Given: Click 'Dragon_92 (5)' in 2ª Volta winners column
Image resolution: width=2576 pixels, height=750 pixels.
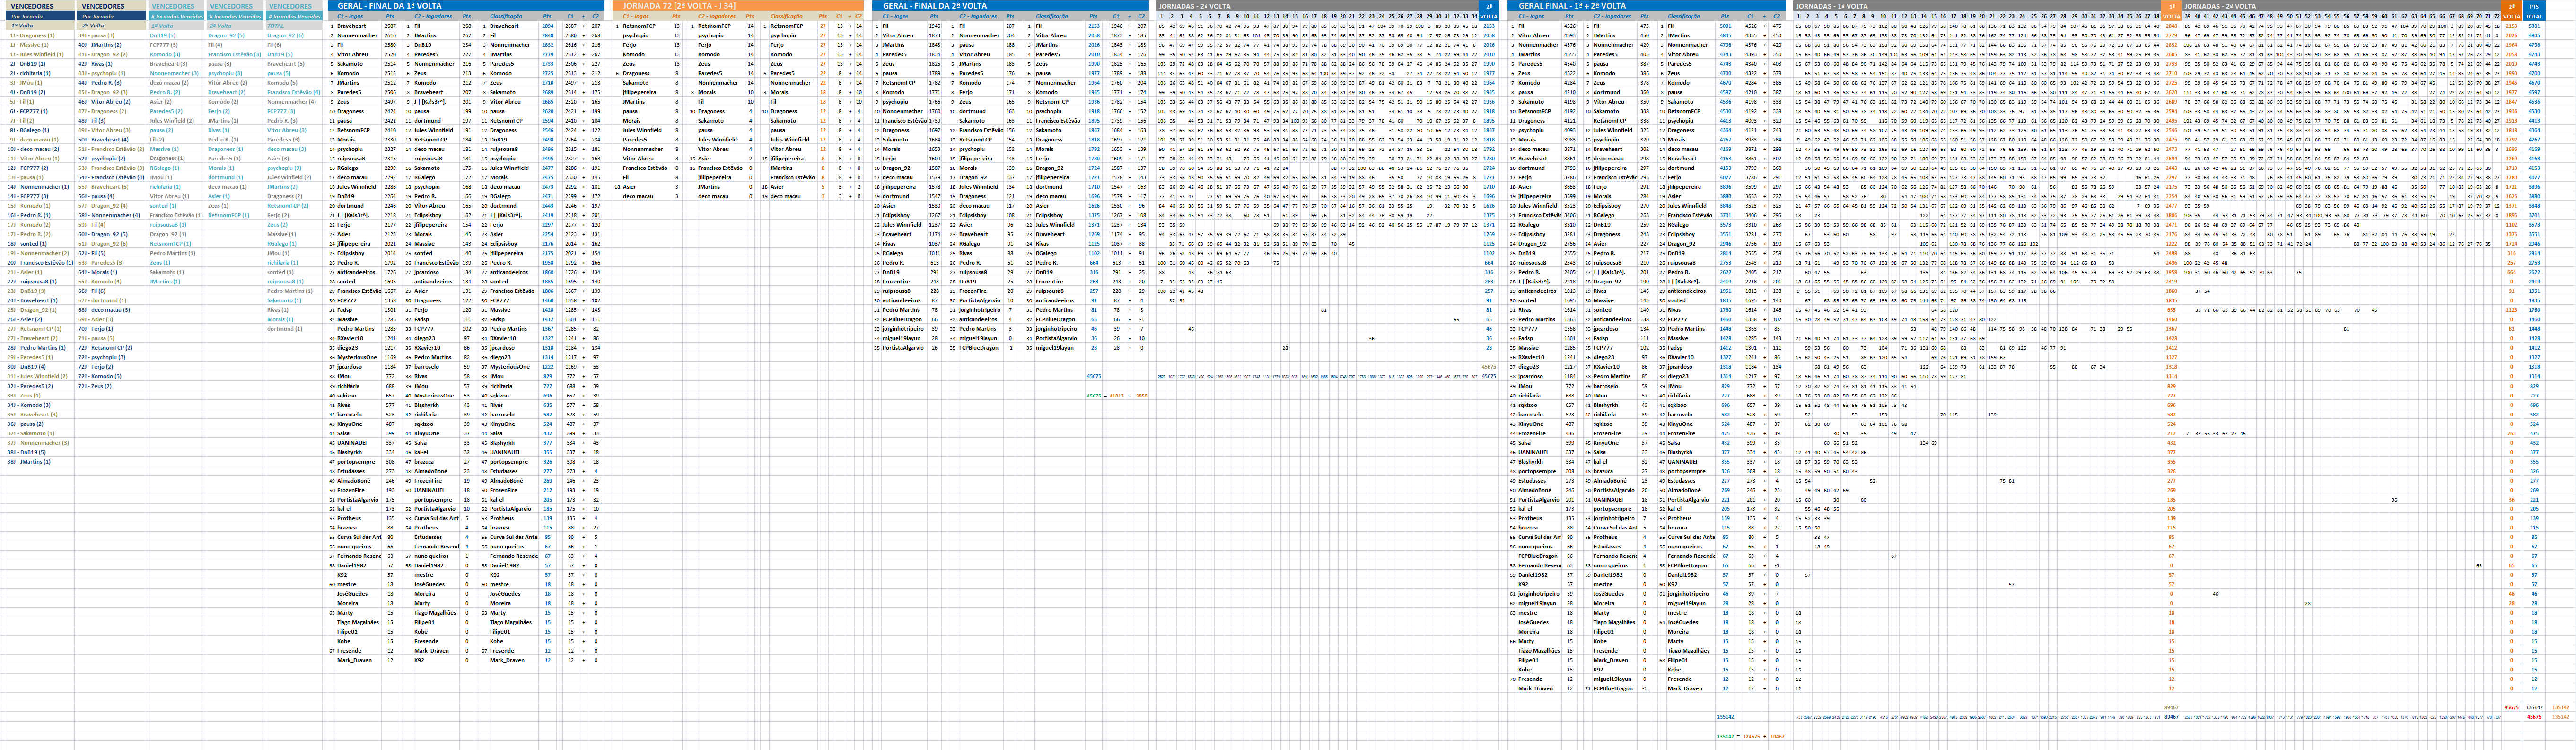Looking at the screenshot, I should [235, 35].
